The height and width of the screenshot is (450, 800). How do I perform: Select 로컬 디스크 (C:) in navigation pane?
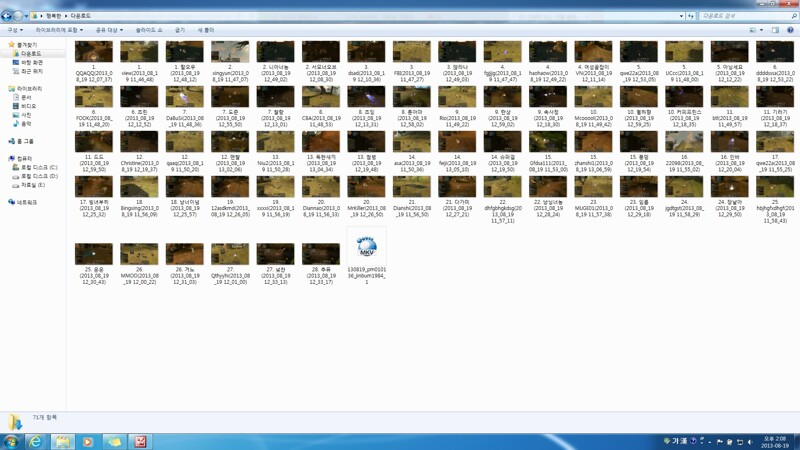click(x=39, y=167)
